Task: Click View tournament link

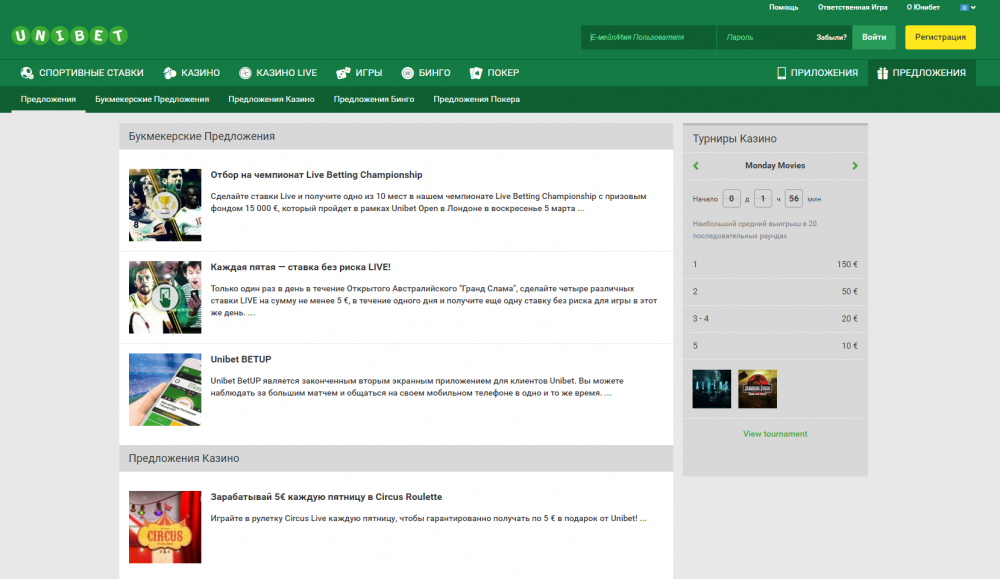Action: pos(775,434)
